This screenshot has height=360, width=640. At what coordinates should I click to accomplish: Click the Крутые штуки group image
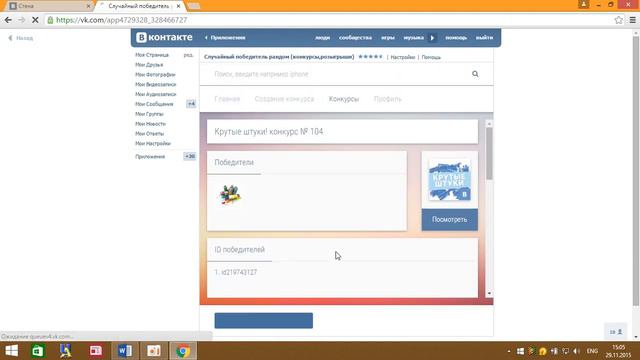[449, 180]
